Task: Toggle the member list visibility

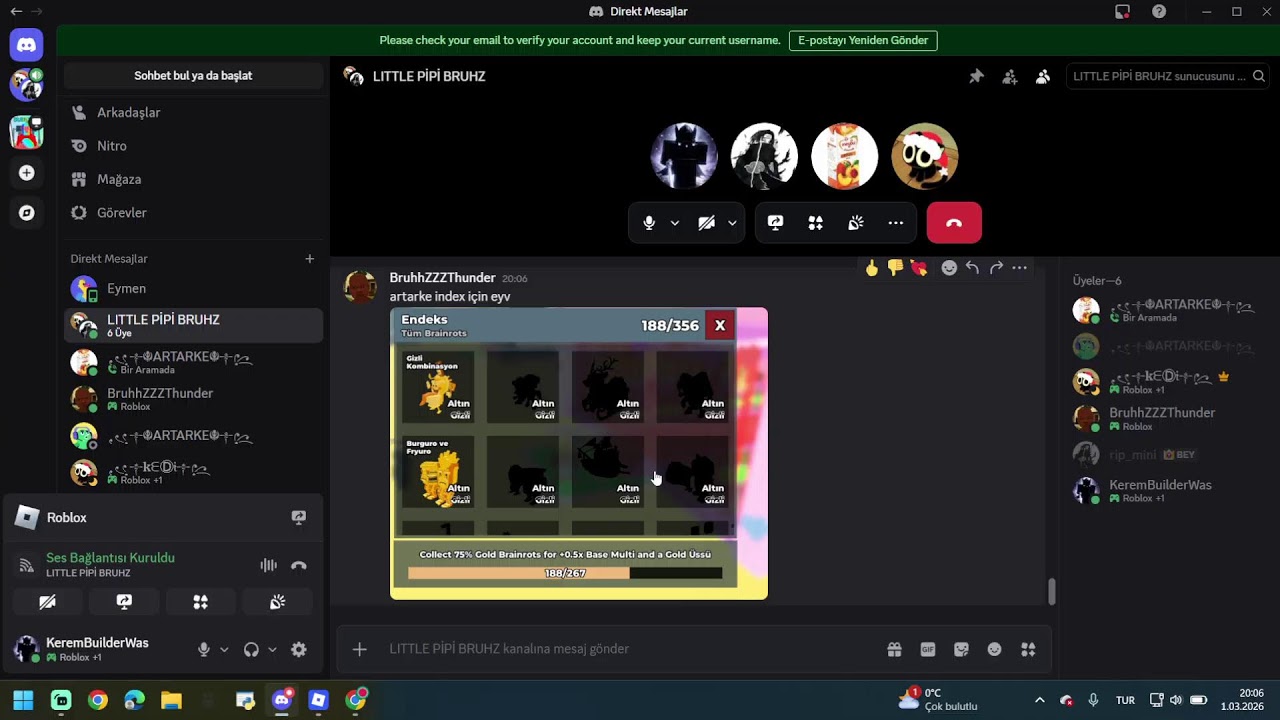Action: coord(1043,76)
